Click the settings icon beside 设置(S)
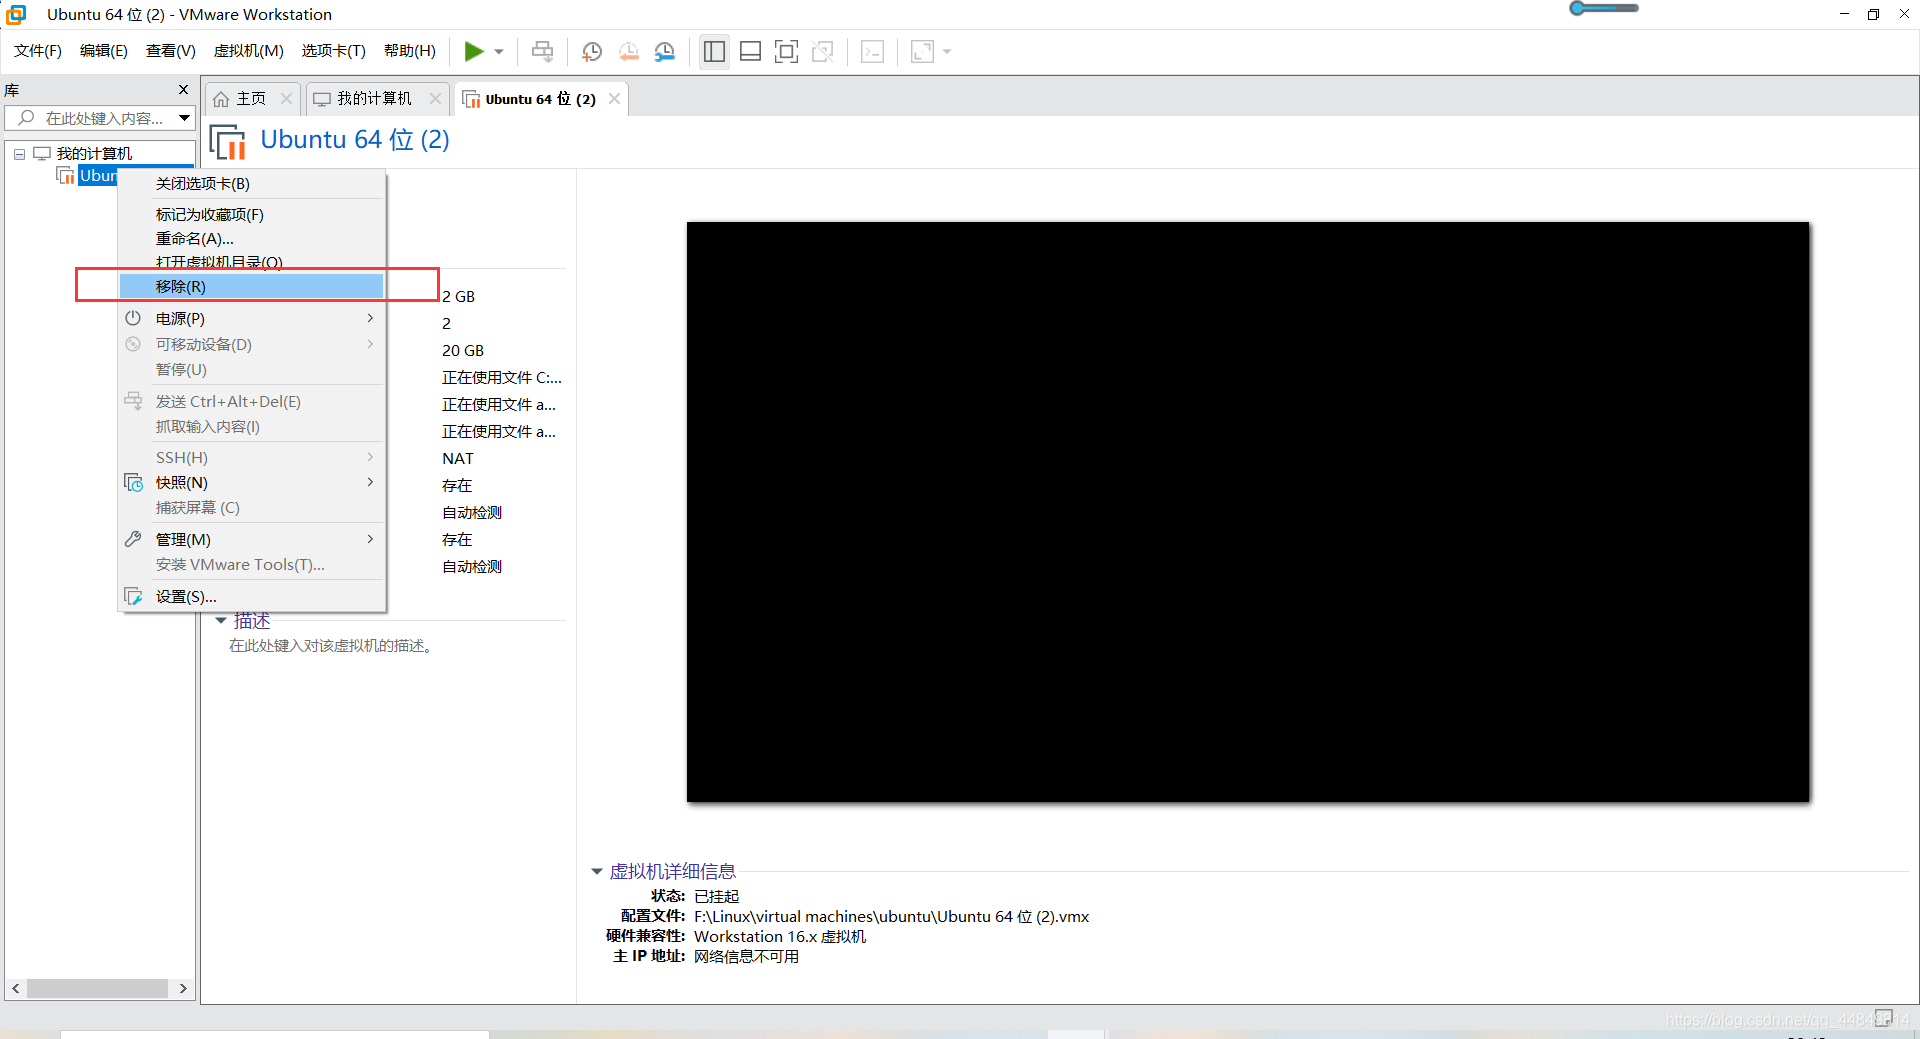Screen dimensions: 1920x1039 click(x=133, y=597)
